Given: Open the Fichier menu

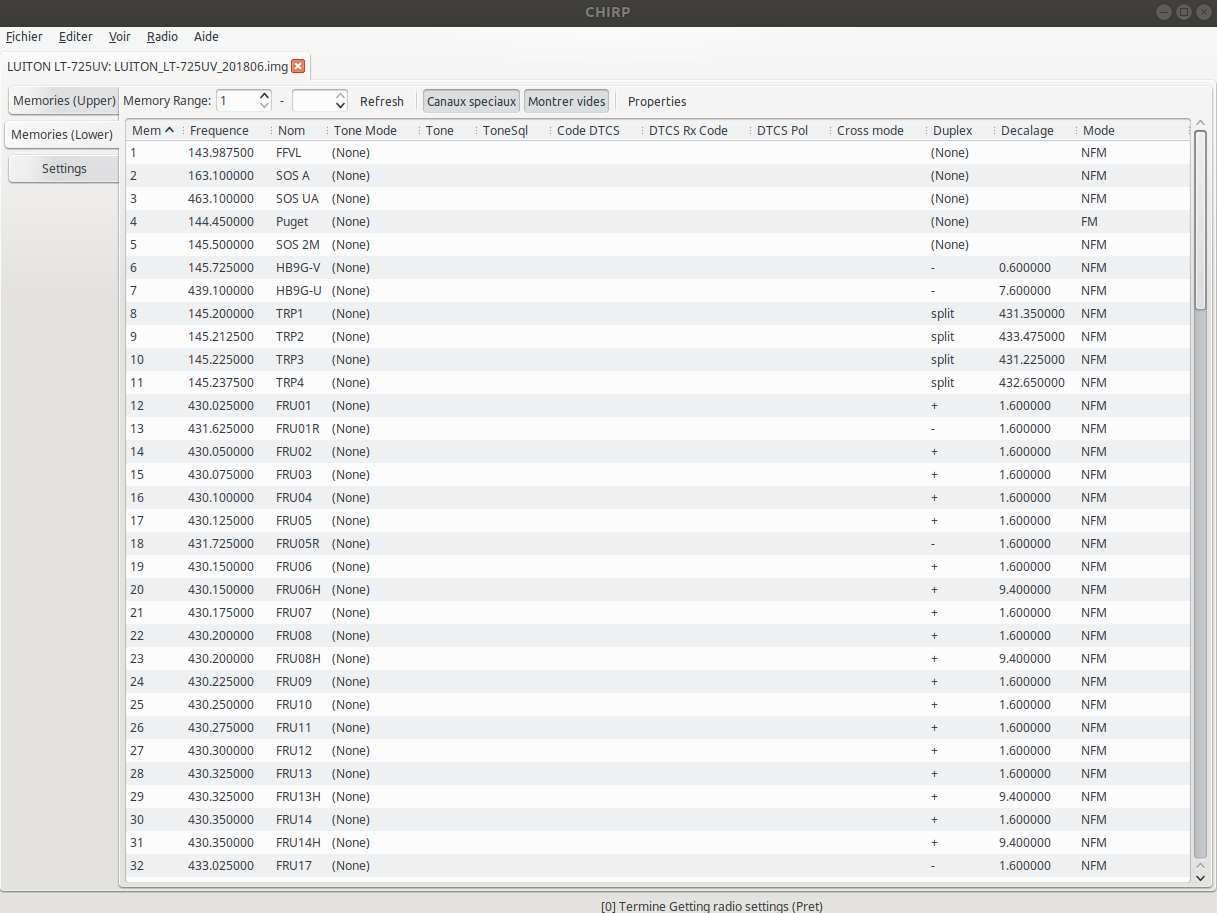Looking at the screenshot, I should 24,37.
